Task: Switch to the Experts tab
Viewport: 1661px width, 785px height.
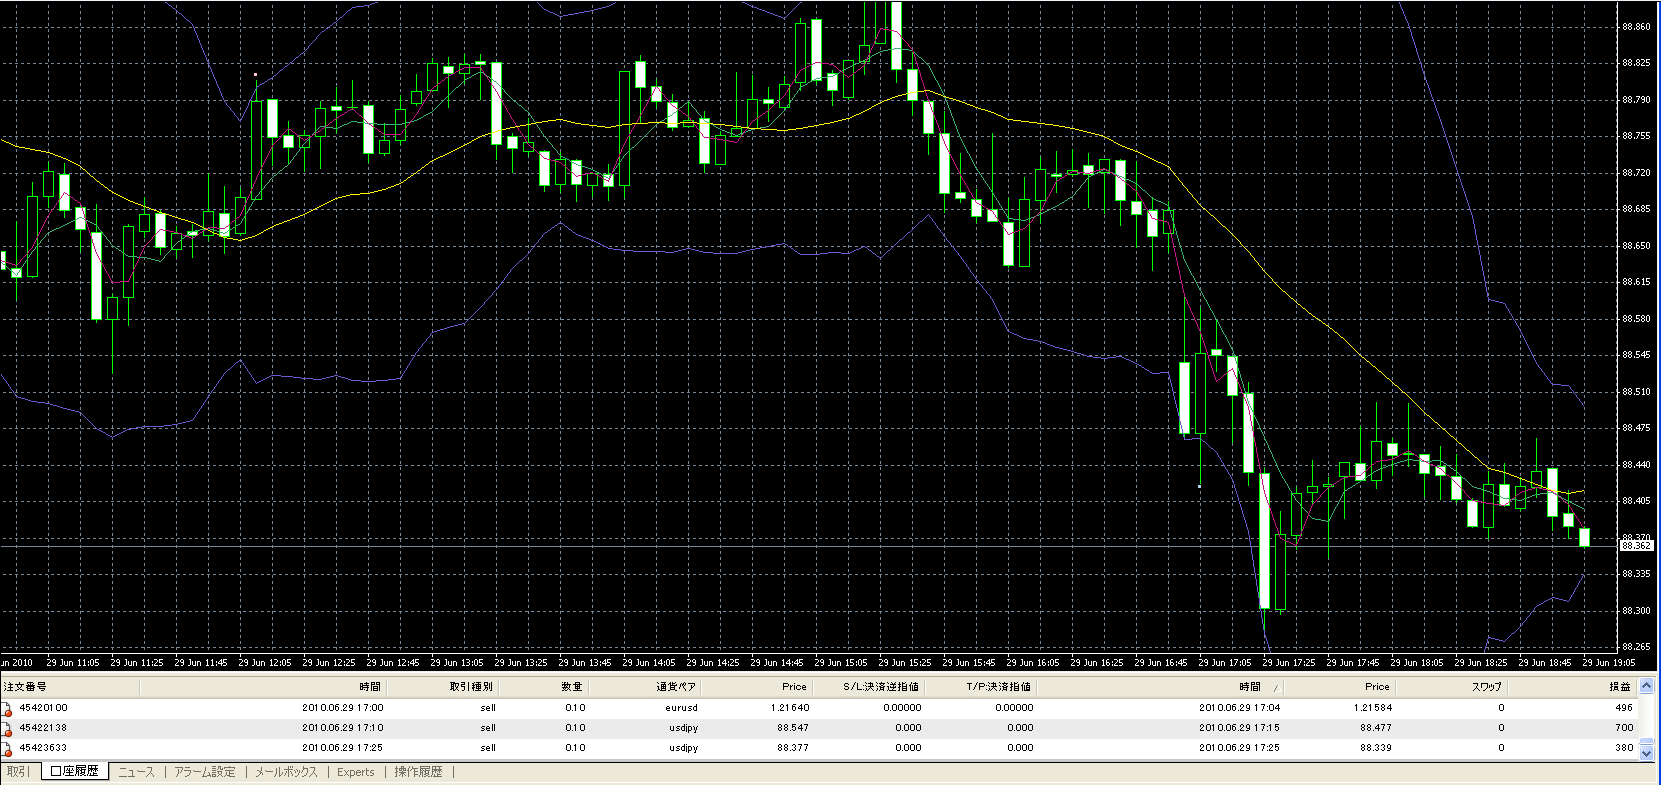Action: (x=356, y=772)
